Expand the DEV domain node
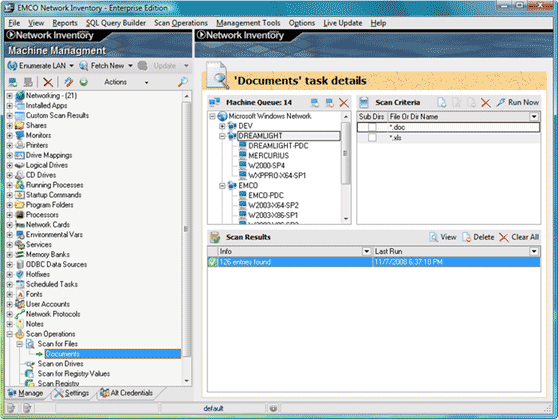Screen dimensions: 558x419 (x=222, y=126)
